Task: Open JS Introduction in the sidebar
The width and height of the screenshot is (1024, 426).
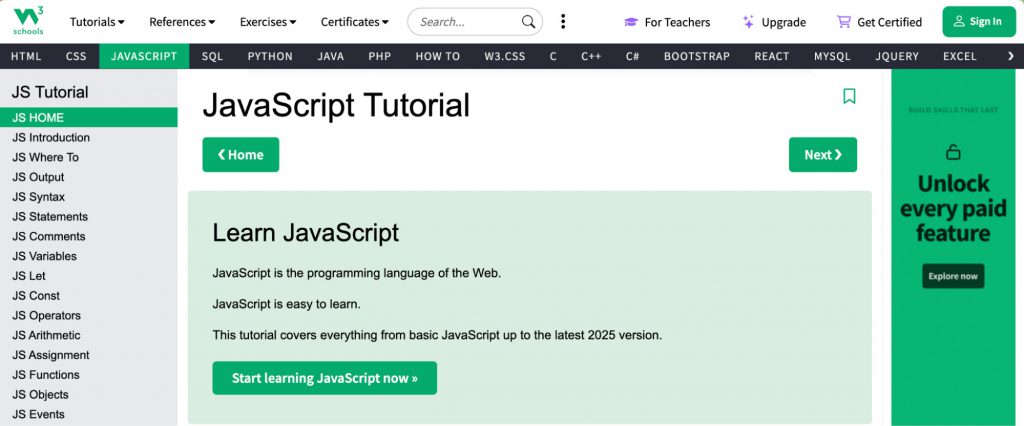Action: pos(89,137)
